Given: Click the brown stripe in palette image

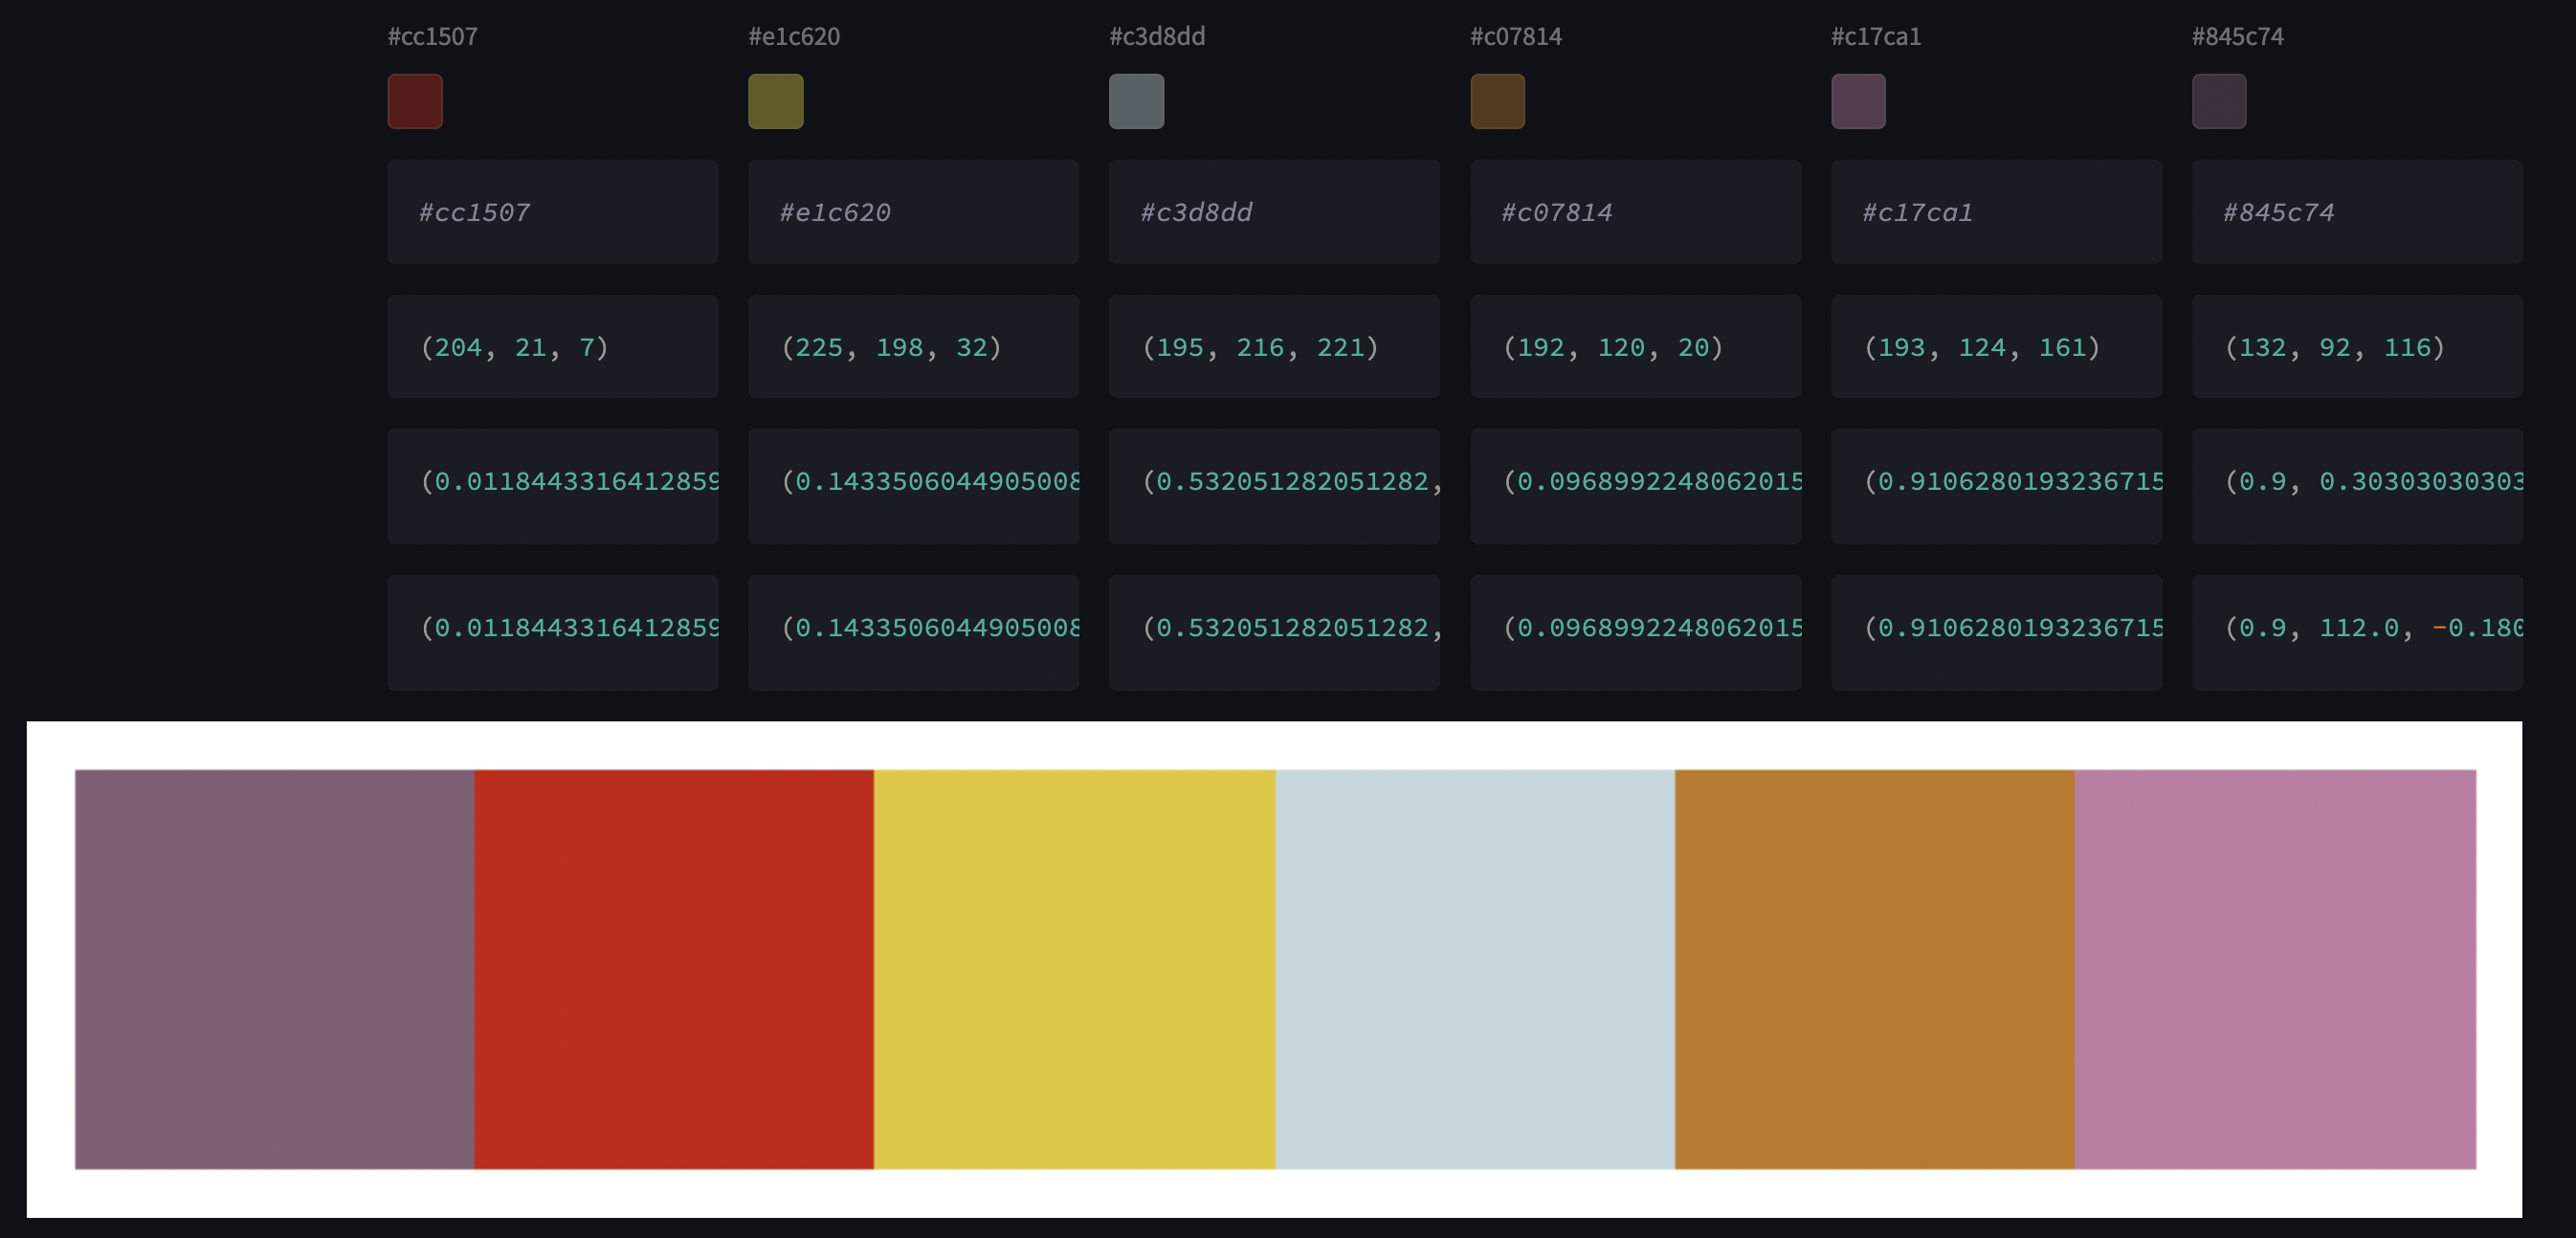Looking at the screenshot, I should (x=1874, y=968).
